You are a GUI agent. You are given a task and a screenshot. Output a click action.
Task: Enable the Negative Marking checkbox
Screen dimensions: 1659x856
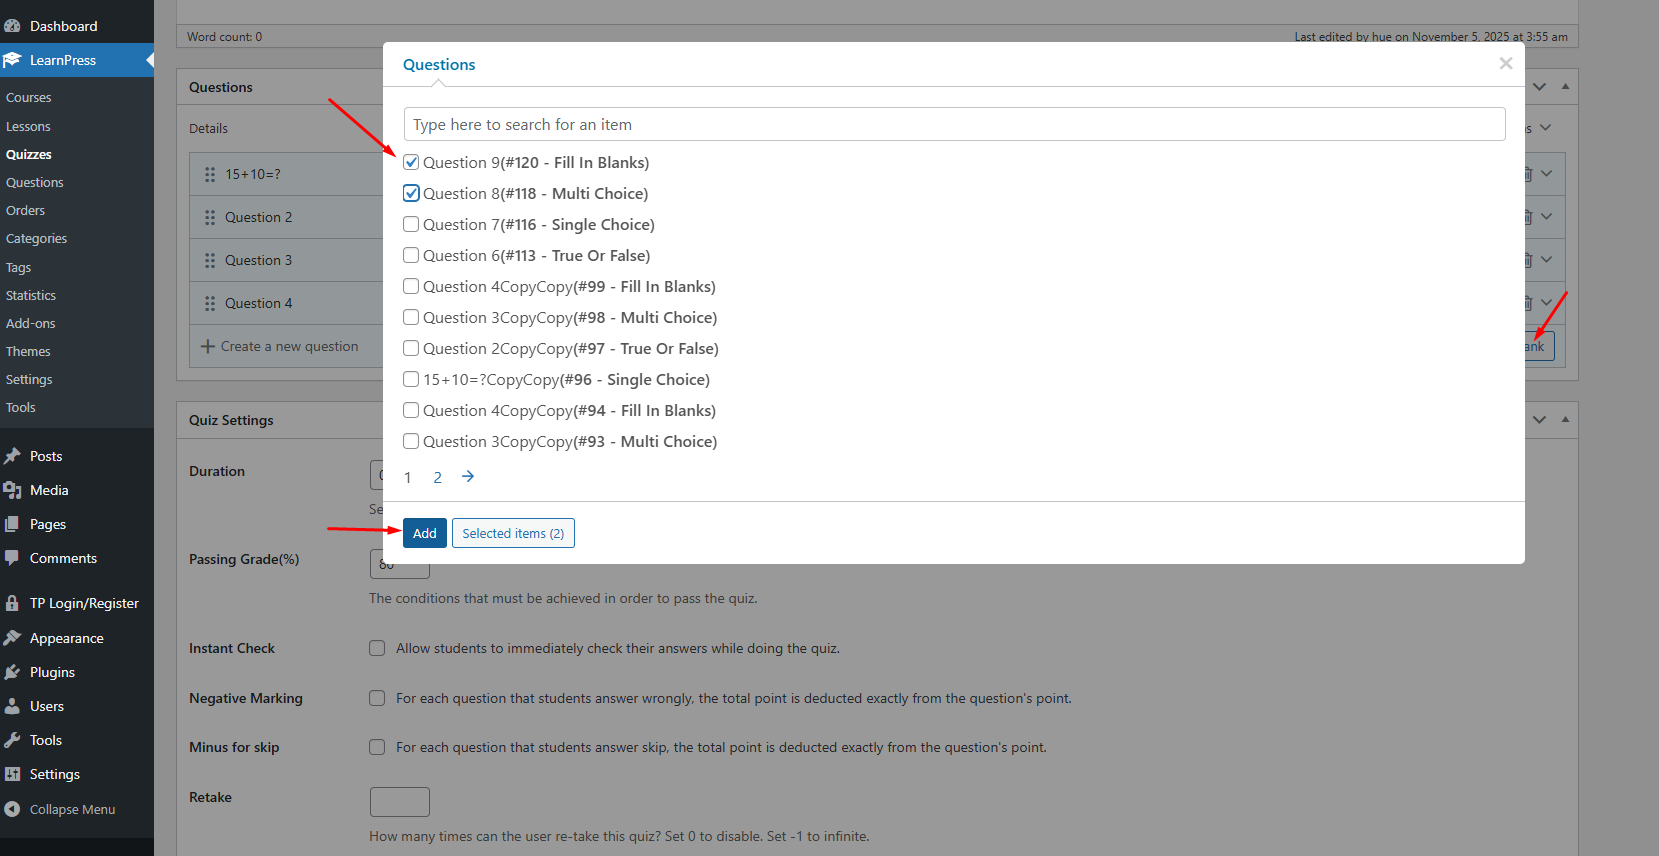(377, 698)
